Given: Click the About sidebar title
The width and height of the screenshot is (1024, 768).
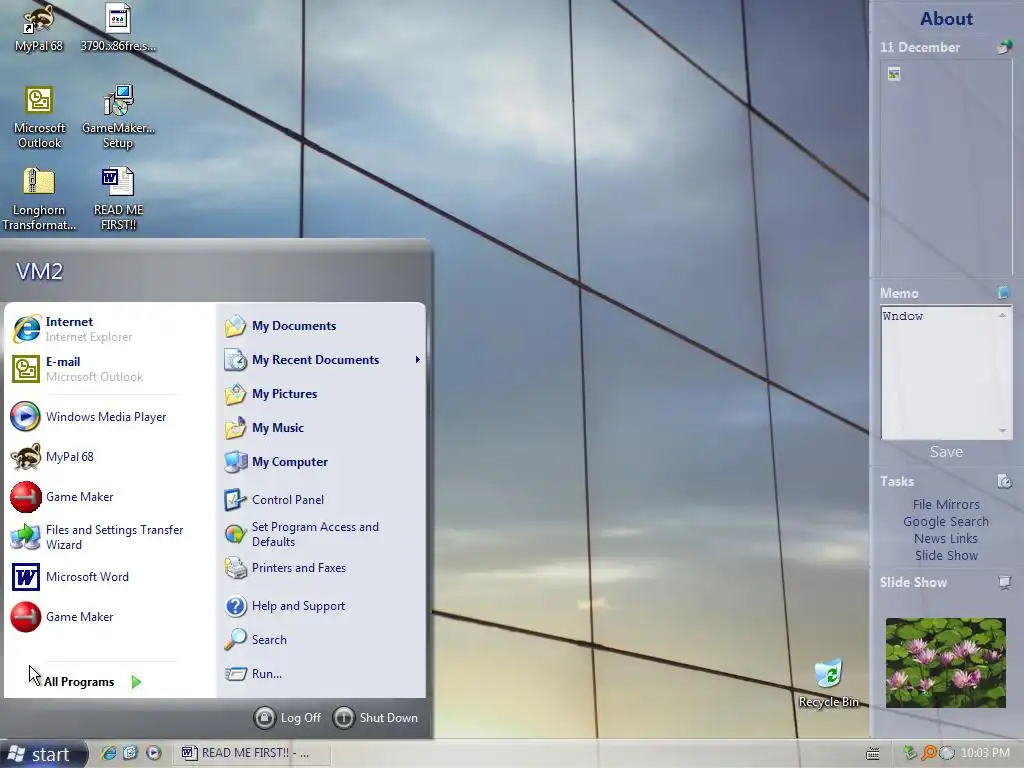Looking at the screenshot, I should [x=946, y=19].
